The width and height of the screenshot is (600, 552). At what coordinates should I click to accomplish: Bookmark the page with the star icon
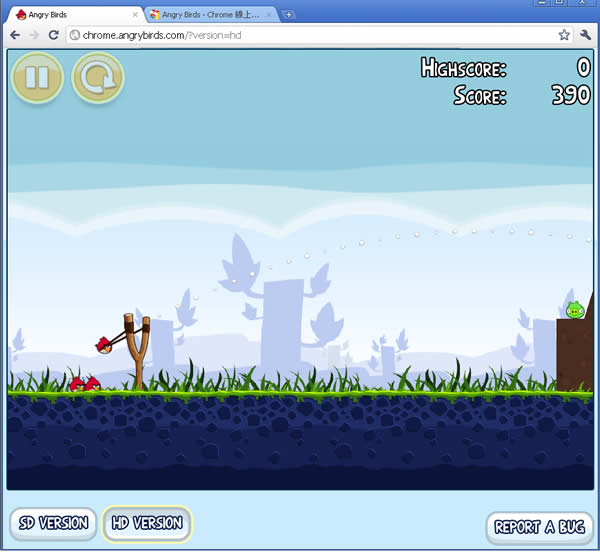click(x=564, y=35)
